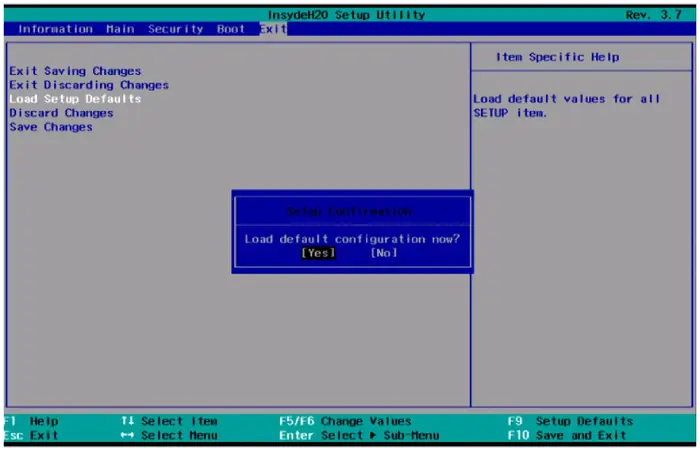Image resolution: width=700 pixels, height=450 pixels.
Task: Click the Item Specific Help heading
Action: (558, 57)
